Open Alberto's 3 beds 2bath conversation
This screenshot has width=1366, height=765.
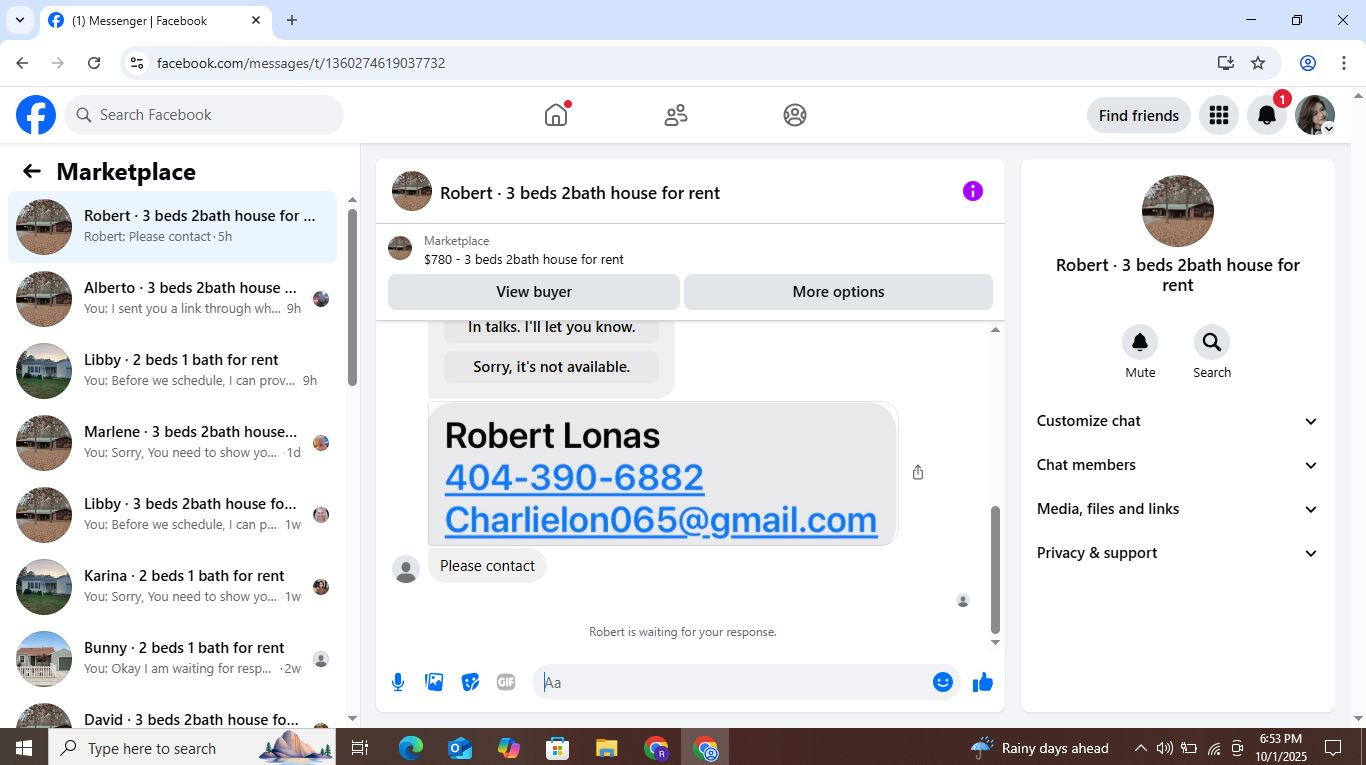(x=172, y=299)
